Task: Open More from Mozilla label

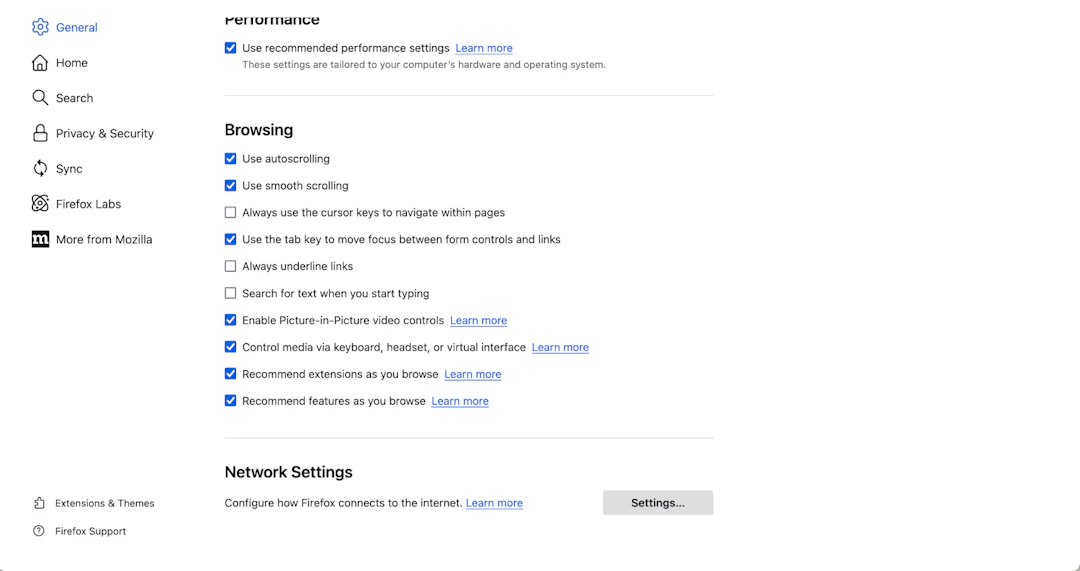Action: coord(104,239)
